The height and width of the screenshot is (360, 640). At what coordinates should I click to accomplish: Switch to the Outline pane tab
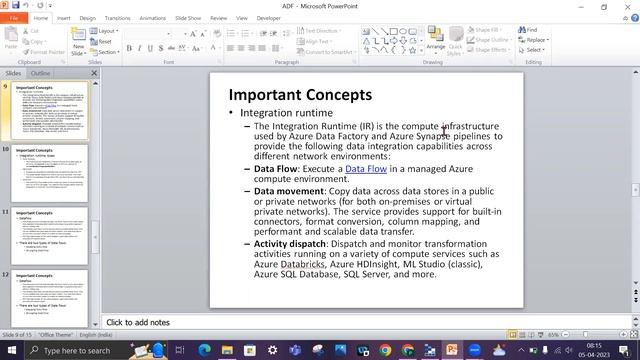pos(40,73)
